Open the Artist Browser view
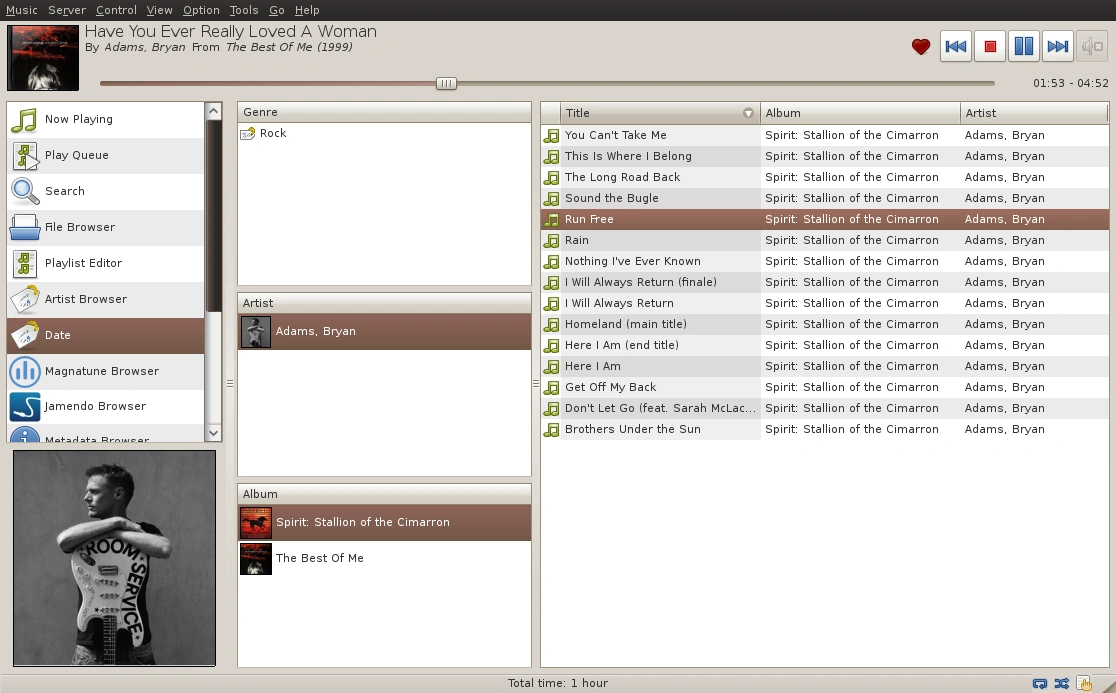Viewport: 1116px width, 693px height. [x=105, y=299]
